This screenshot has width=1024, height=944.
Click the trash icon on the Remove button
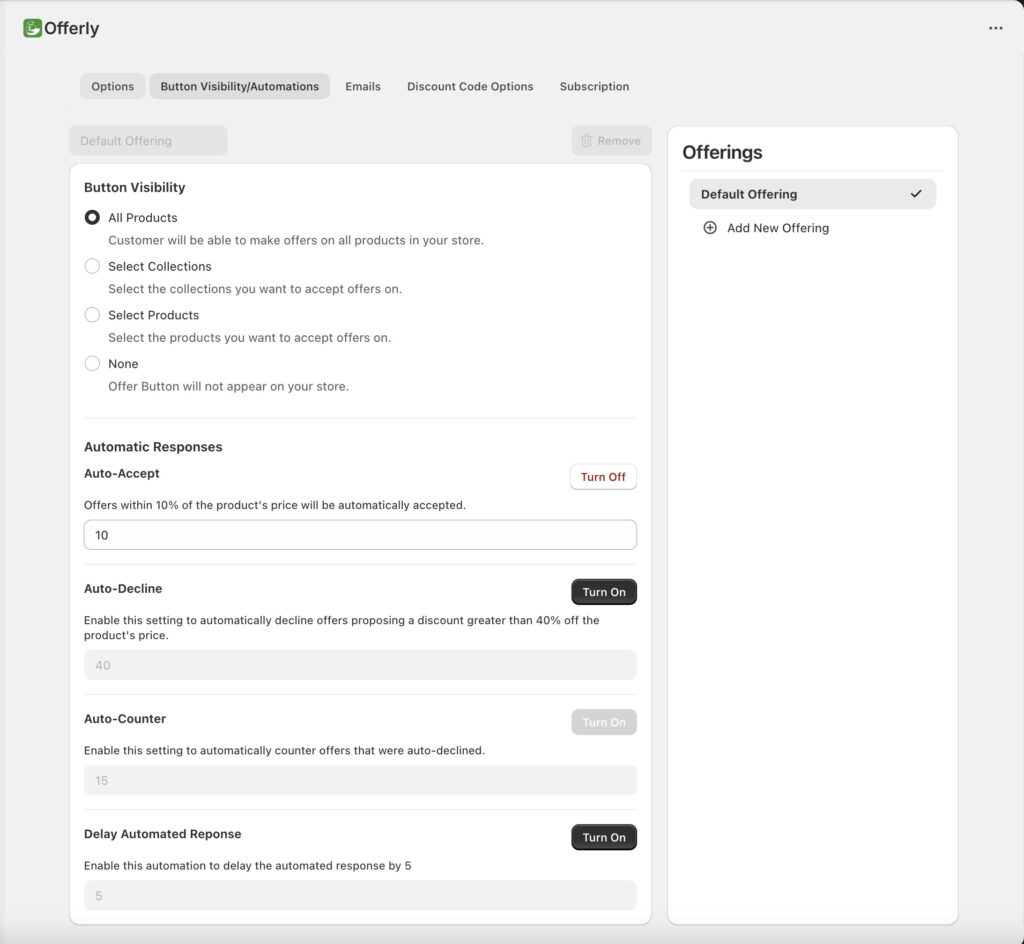(x=587, y=140)
